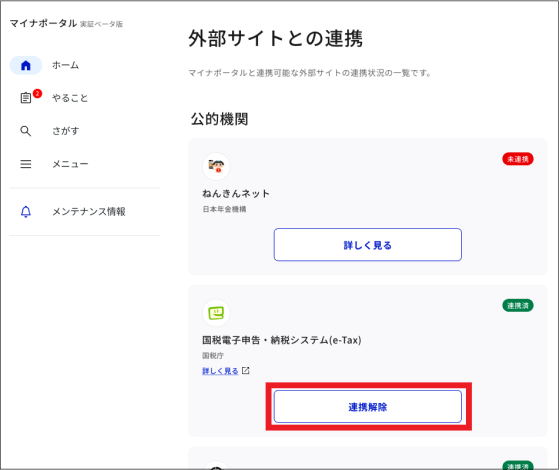Click the マイナポータル logo title

point(43,23)
